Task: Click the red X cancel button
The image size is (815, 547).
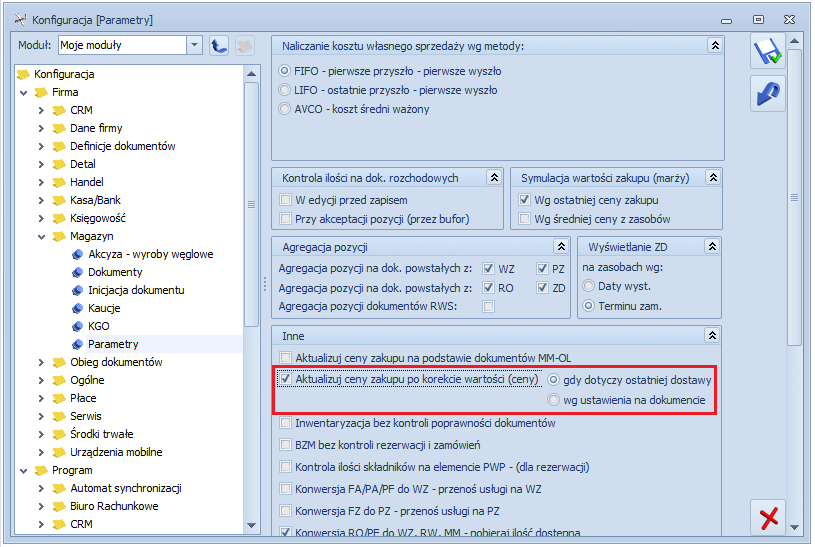Action: point(768,517)
